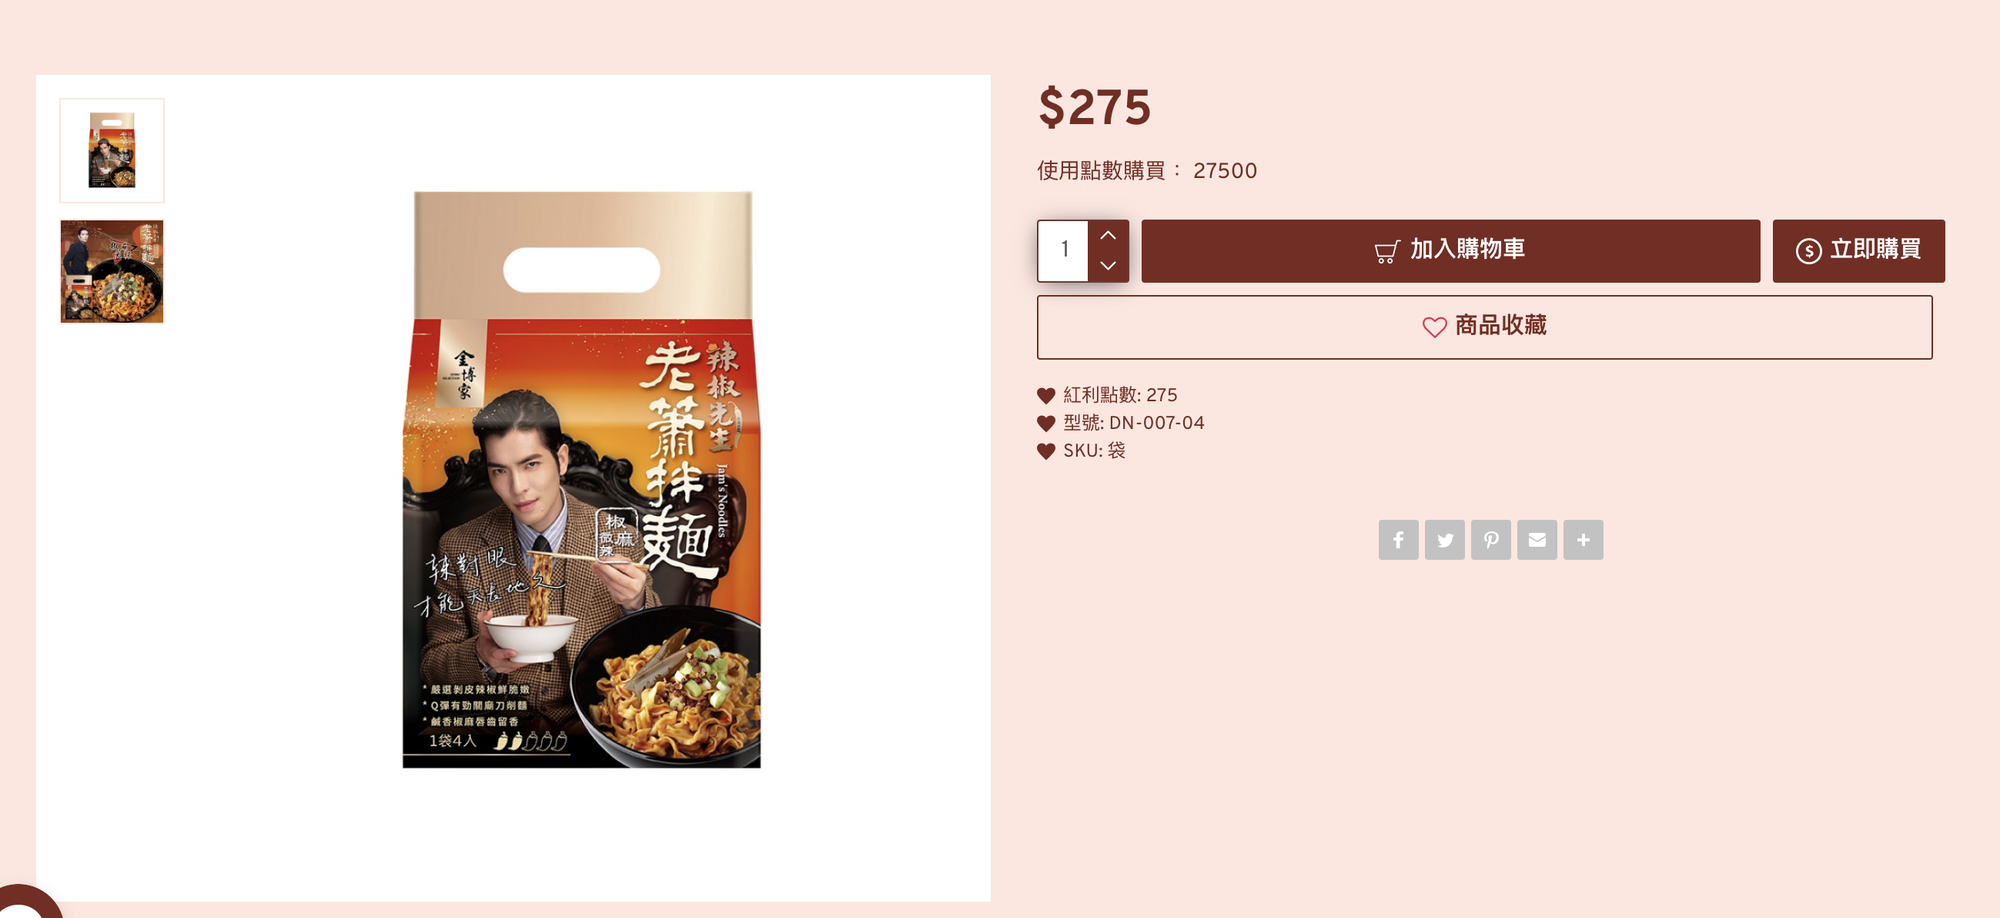This screenshot has height=918, width=2000.
Task: Share product on Facebook
Action: pyautogui.click(x=1398, y=540)
